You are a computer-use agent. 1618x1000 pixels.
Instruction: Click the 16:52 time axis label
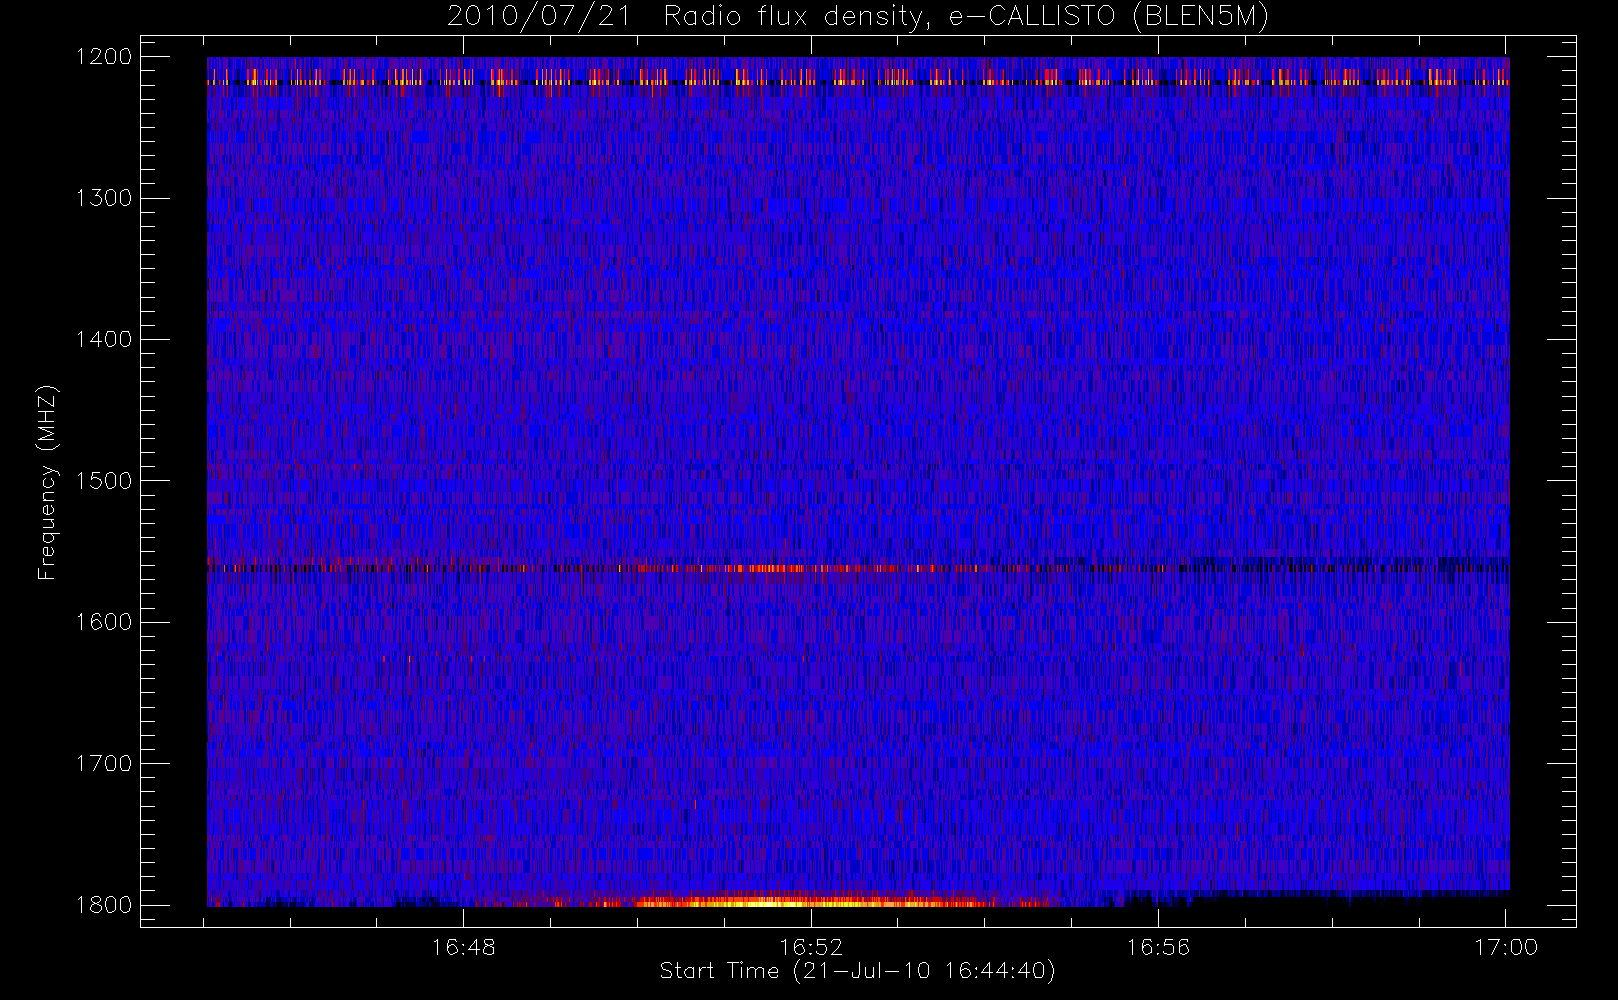coord(811,947)
